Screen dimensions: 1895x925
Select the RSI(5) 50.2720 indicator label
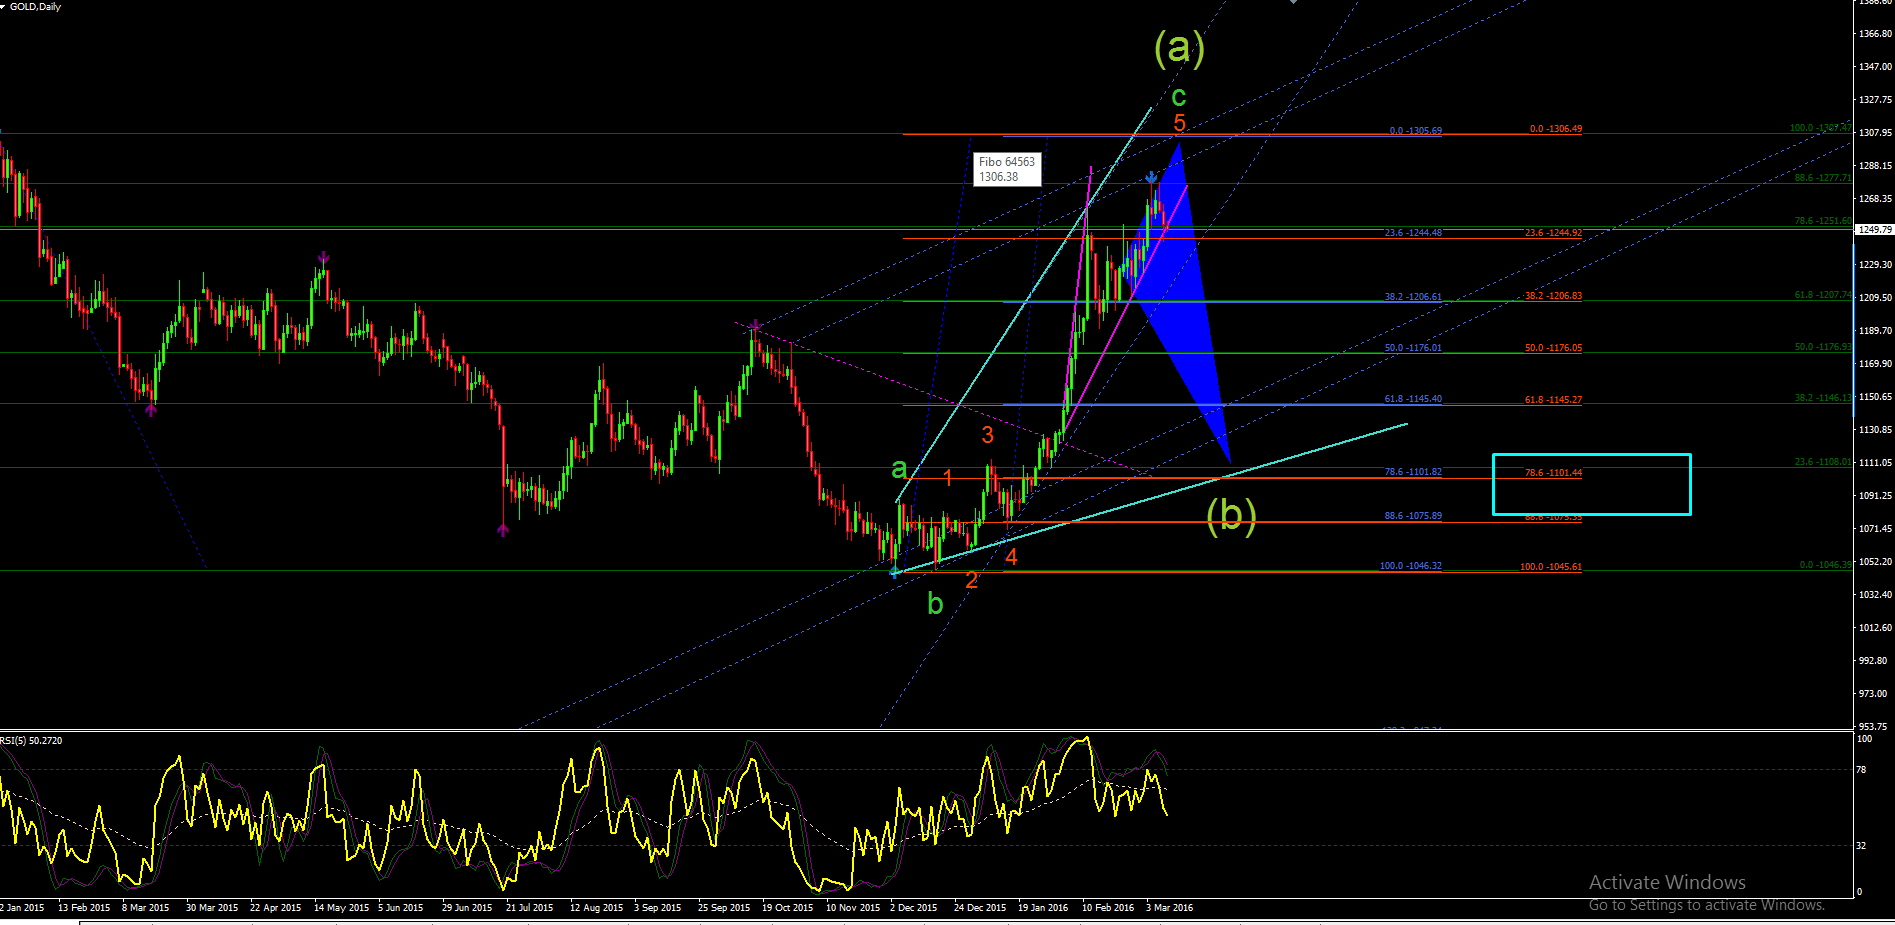coord(31,741)
